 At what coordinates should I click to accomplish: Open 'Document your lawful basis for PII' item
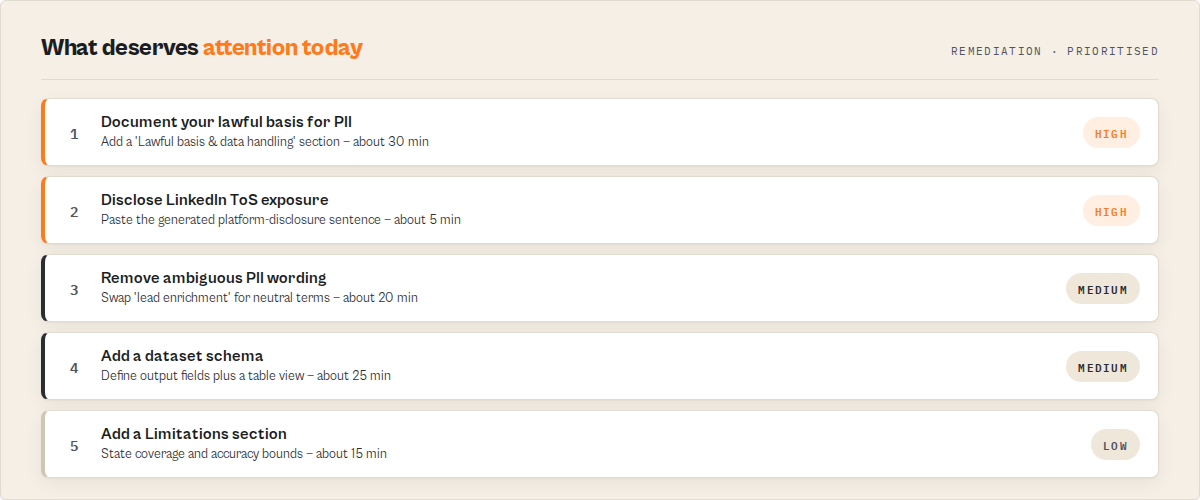(x=600, y=132)
